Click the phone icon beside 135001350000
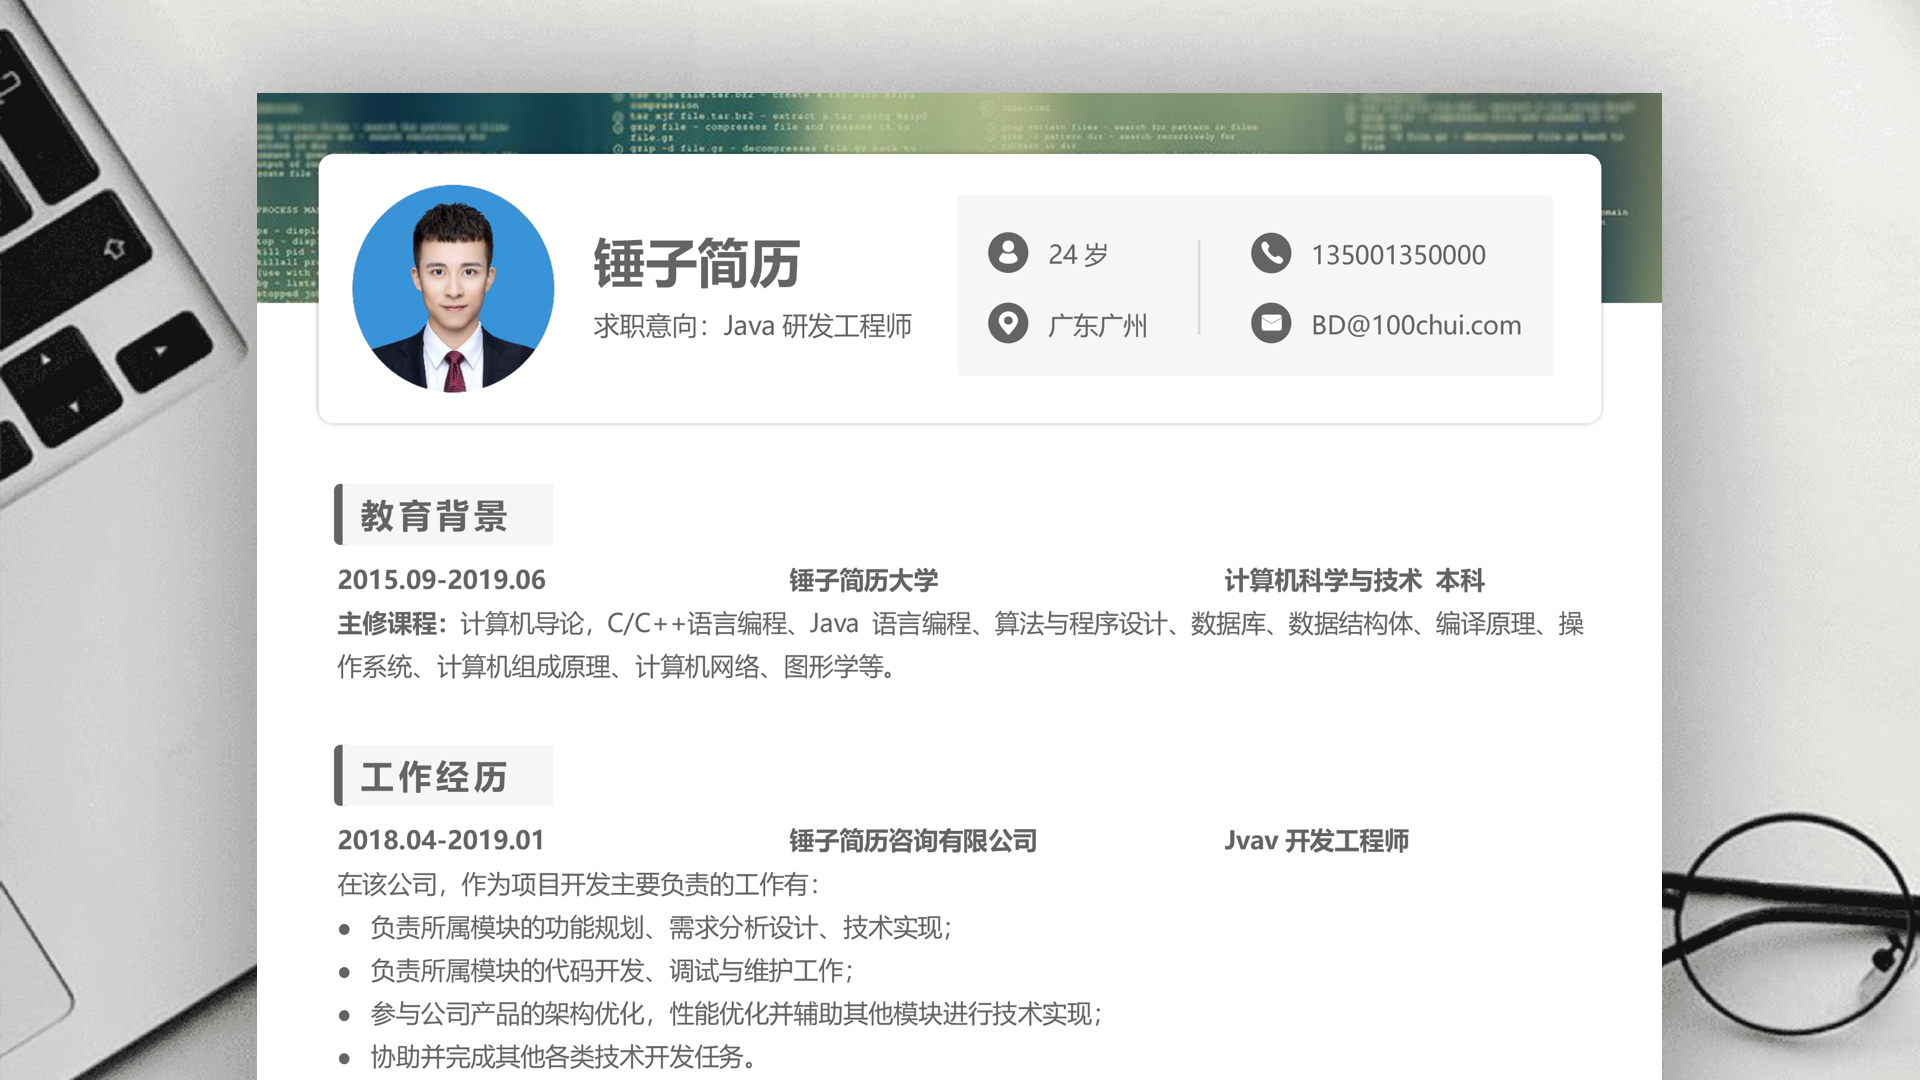Image resolution: width=1920 pixels, height=1080 pixels. 1271,253
